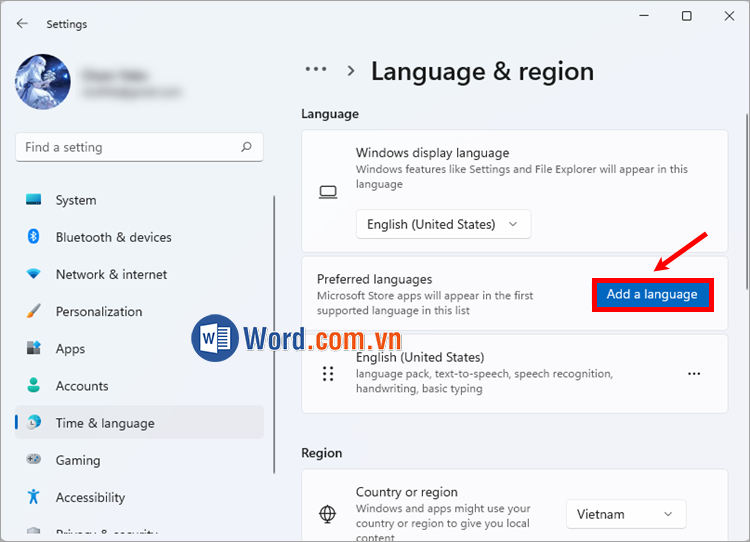Click the breadcrumb chevron arrow
The width and height of the screenshot is (750, 542).
click(x=351, y=71)
